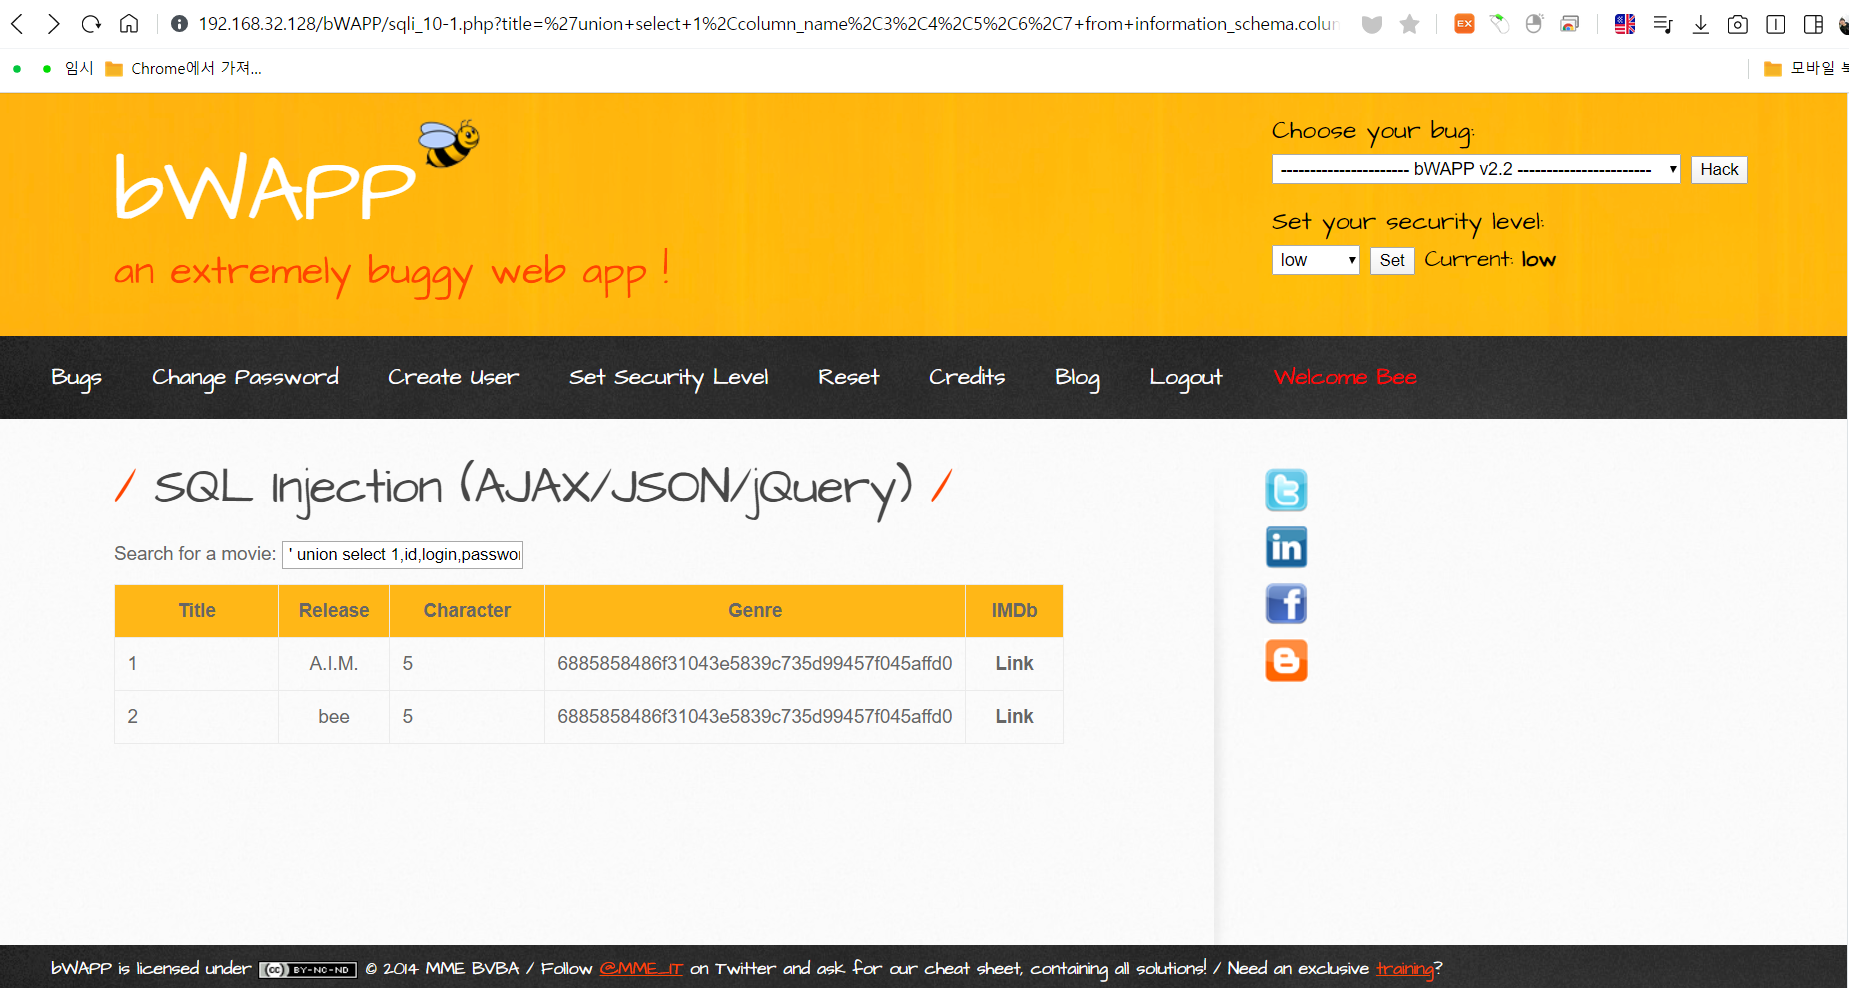Click the Release column header
The image size is (1849, 988).
[x=334, y=610]
